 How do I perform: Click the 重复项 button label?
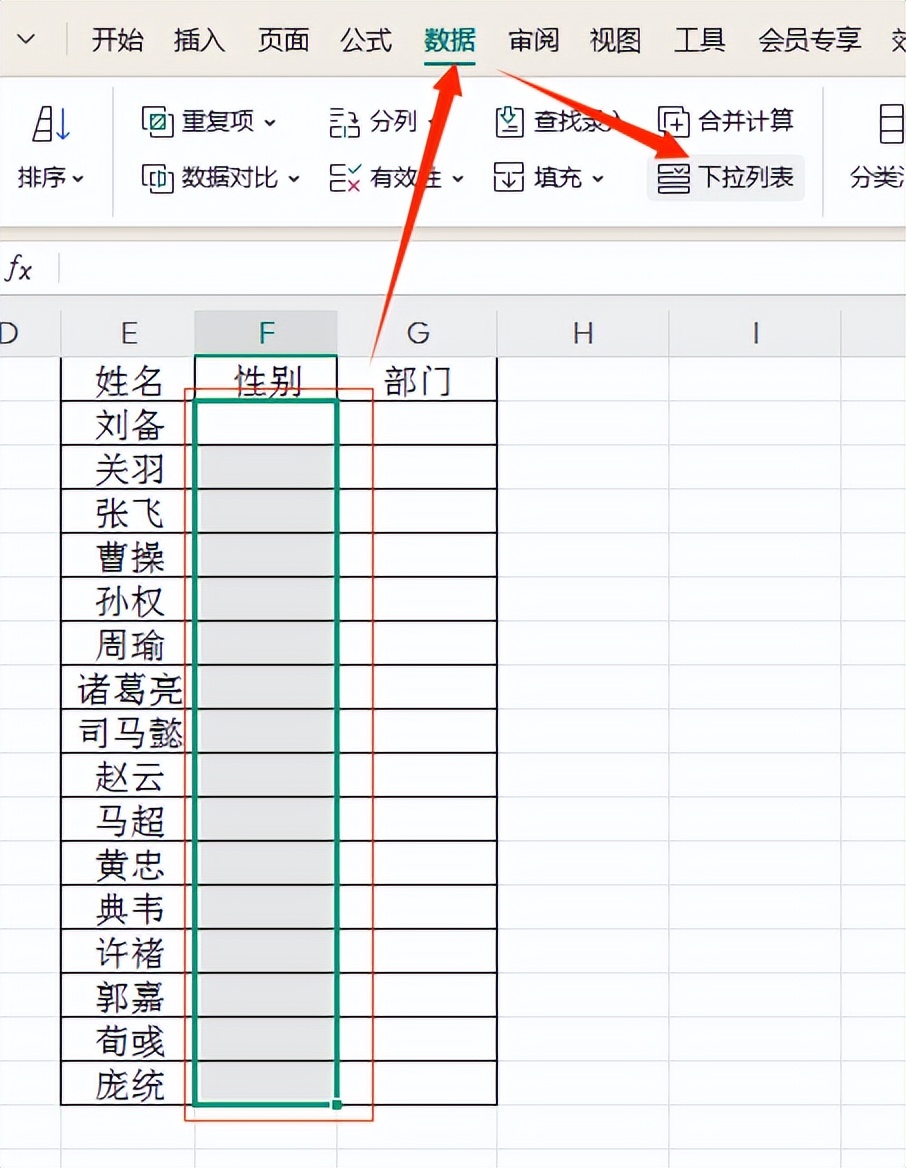(x=218, y=121)
